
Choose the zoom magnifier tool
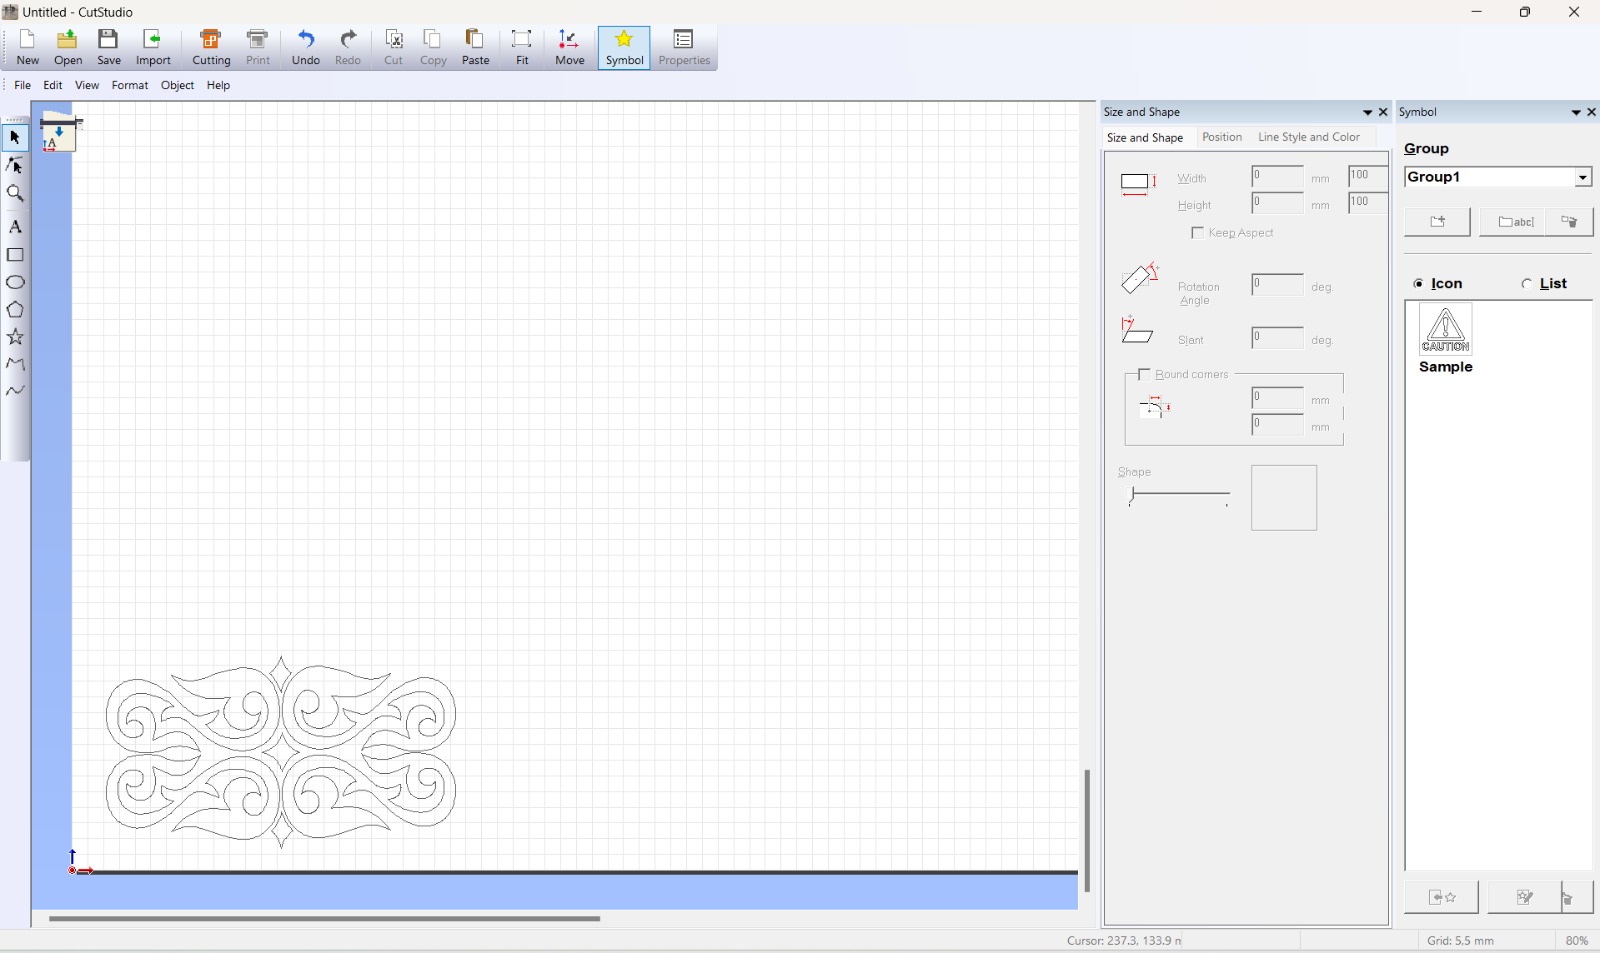pyautogui.click(x=15, y=194)
